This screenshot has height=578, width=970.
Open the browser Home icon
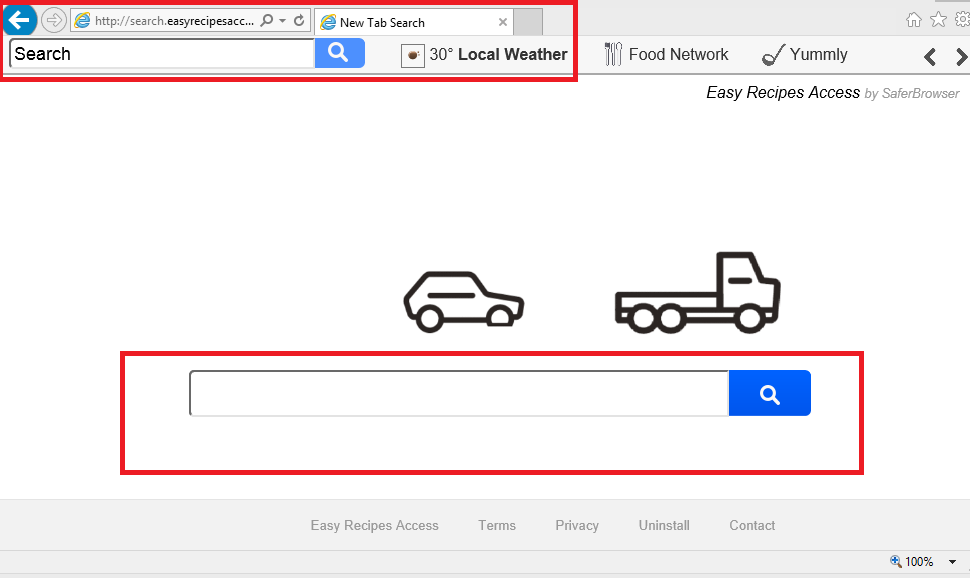pos(913,20)
